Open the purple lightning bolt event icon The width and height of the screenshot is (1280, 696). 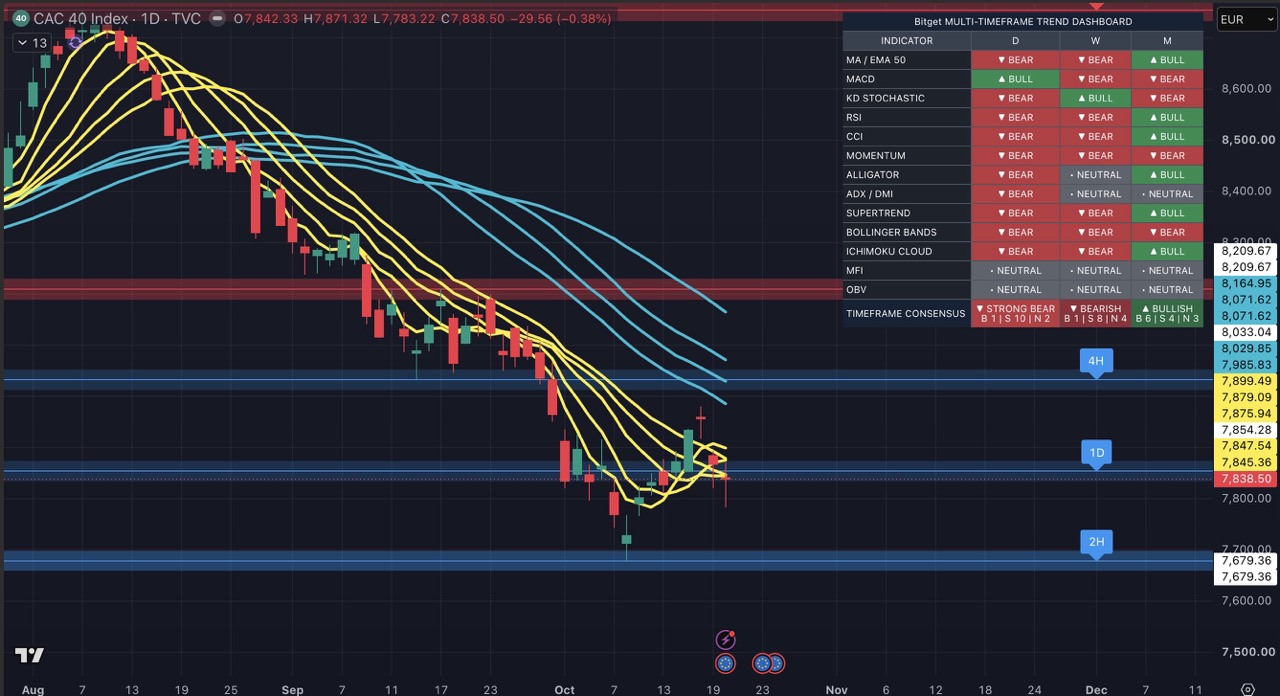[726, 639]
